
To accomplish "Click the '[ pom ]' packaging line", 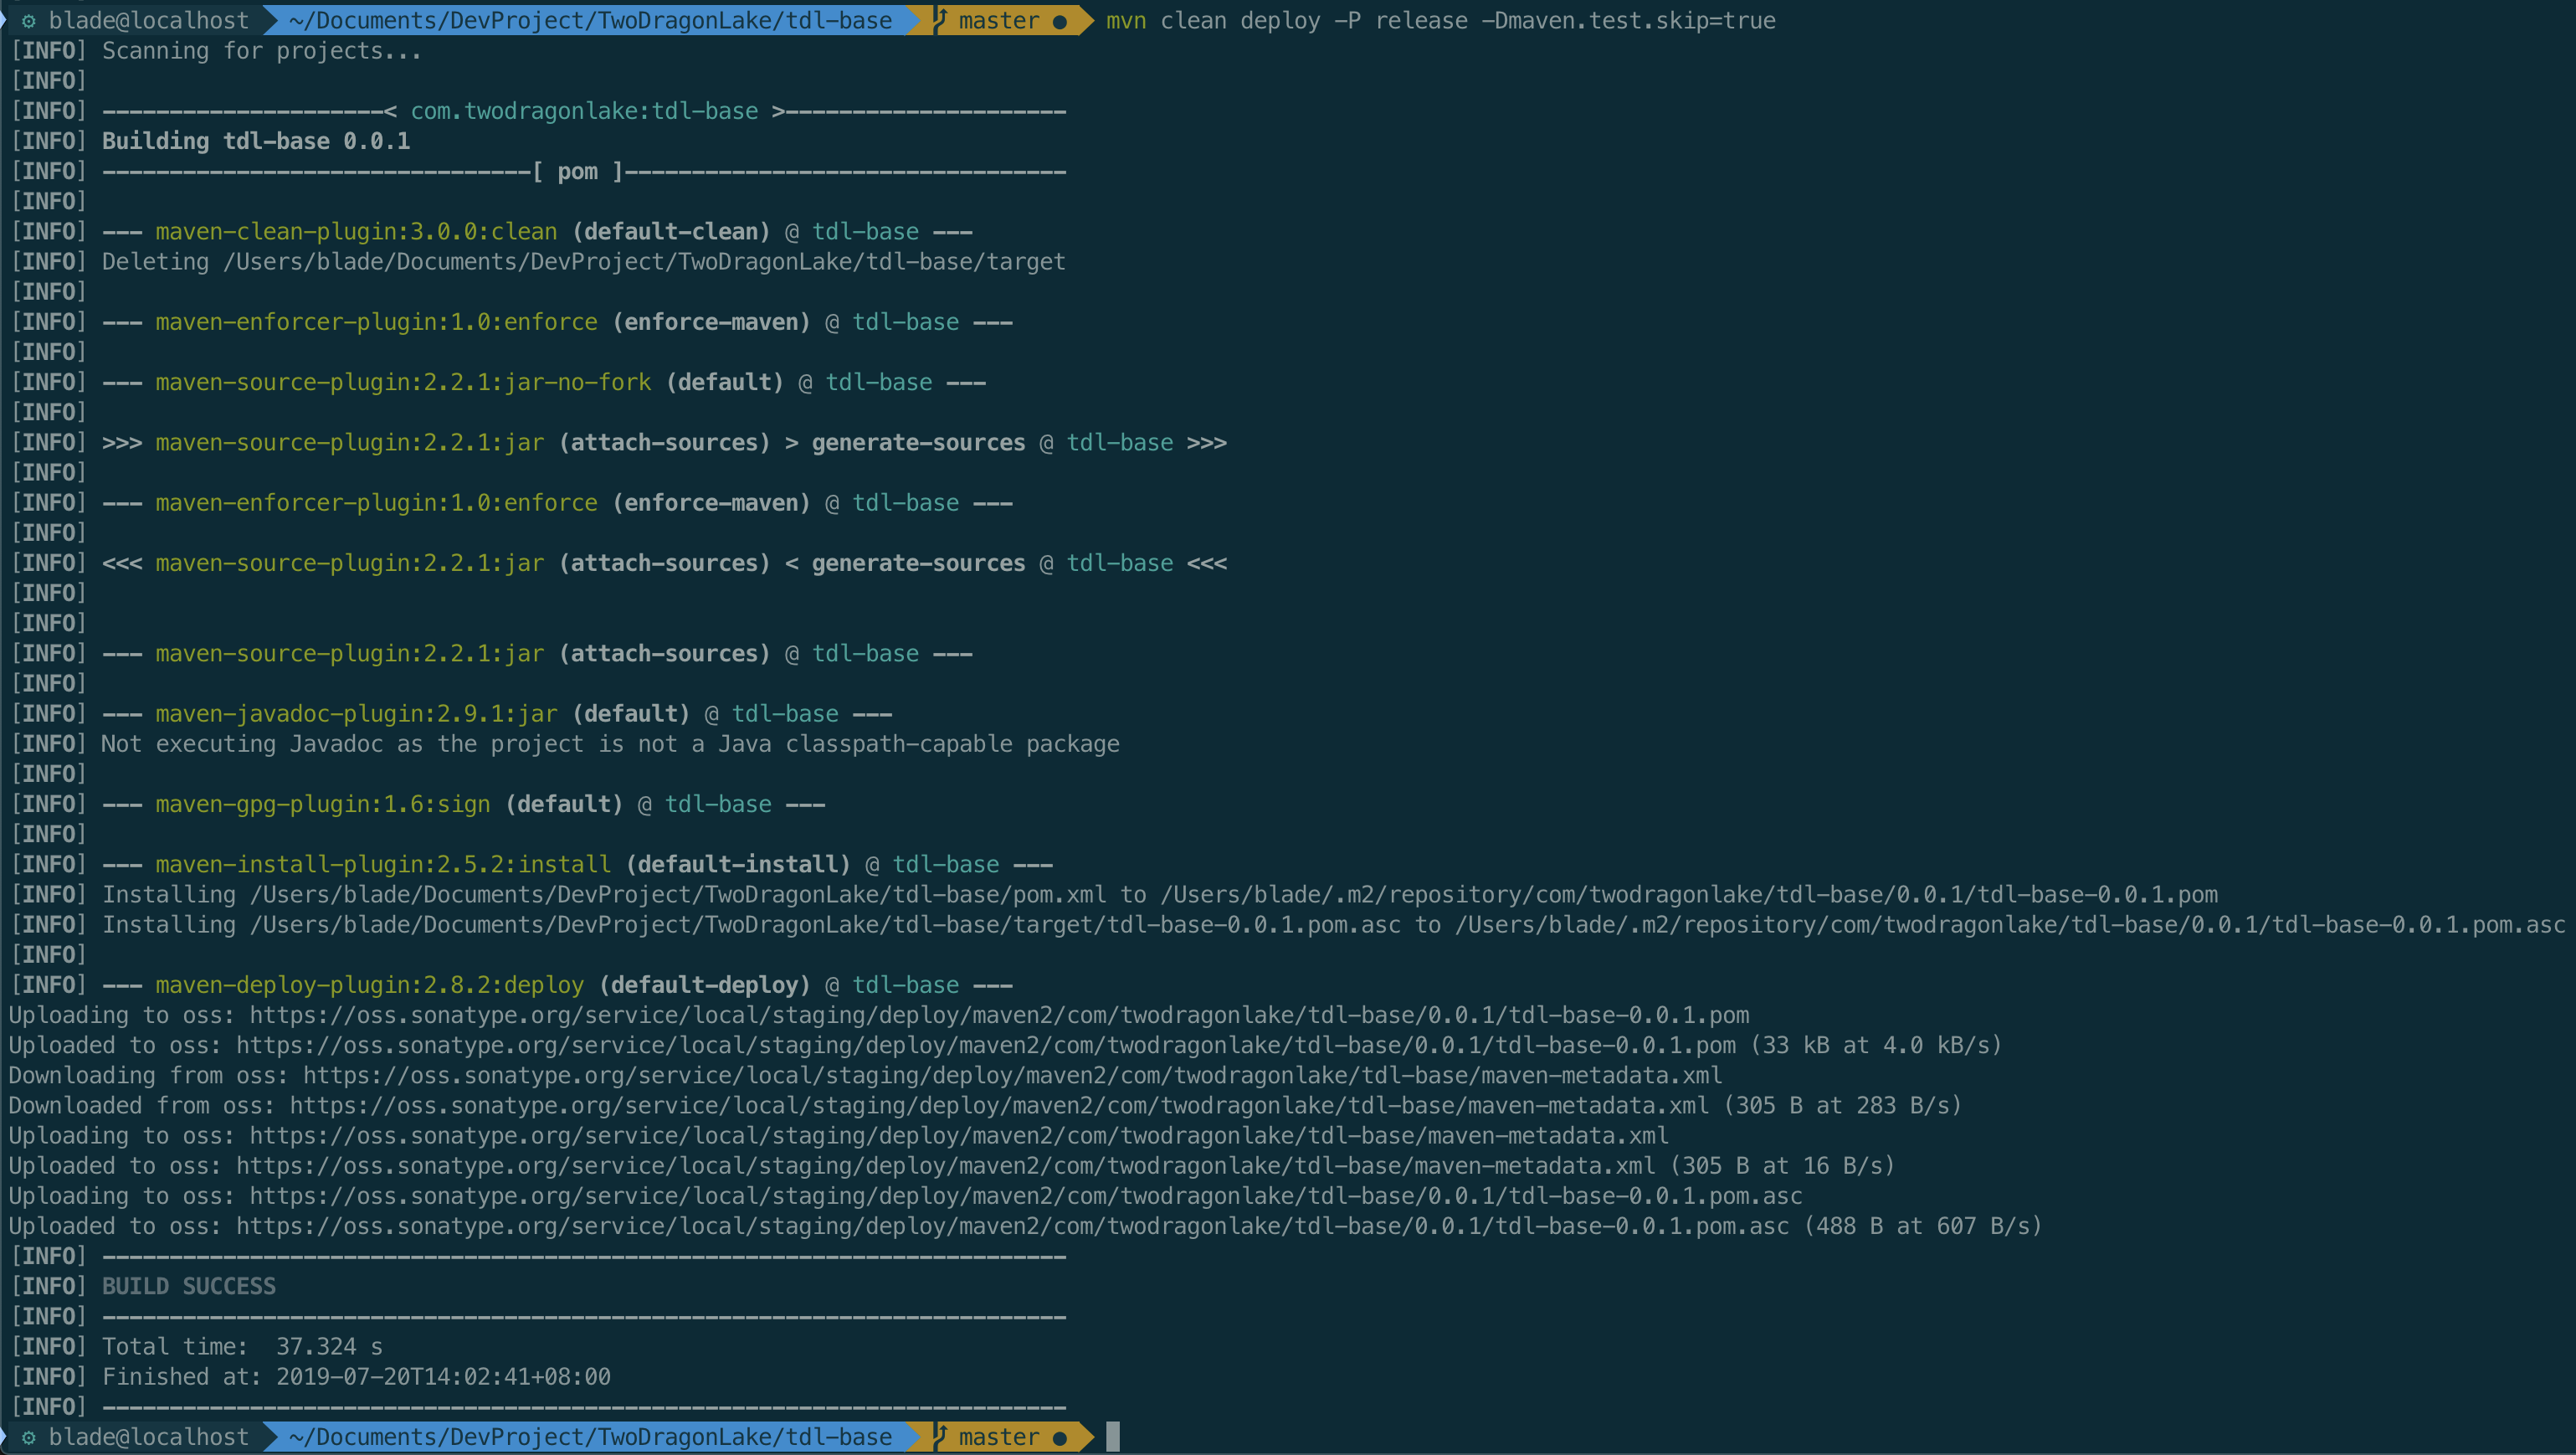I will (584, 171).
